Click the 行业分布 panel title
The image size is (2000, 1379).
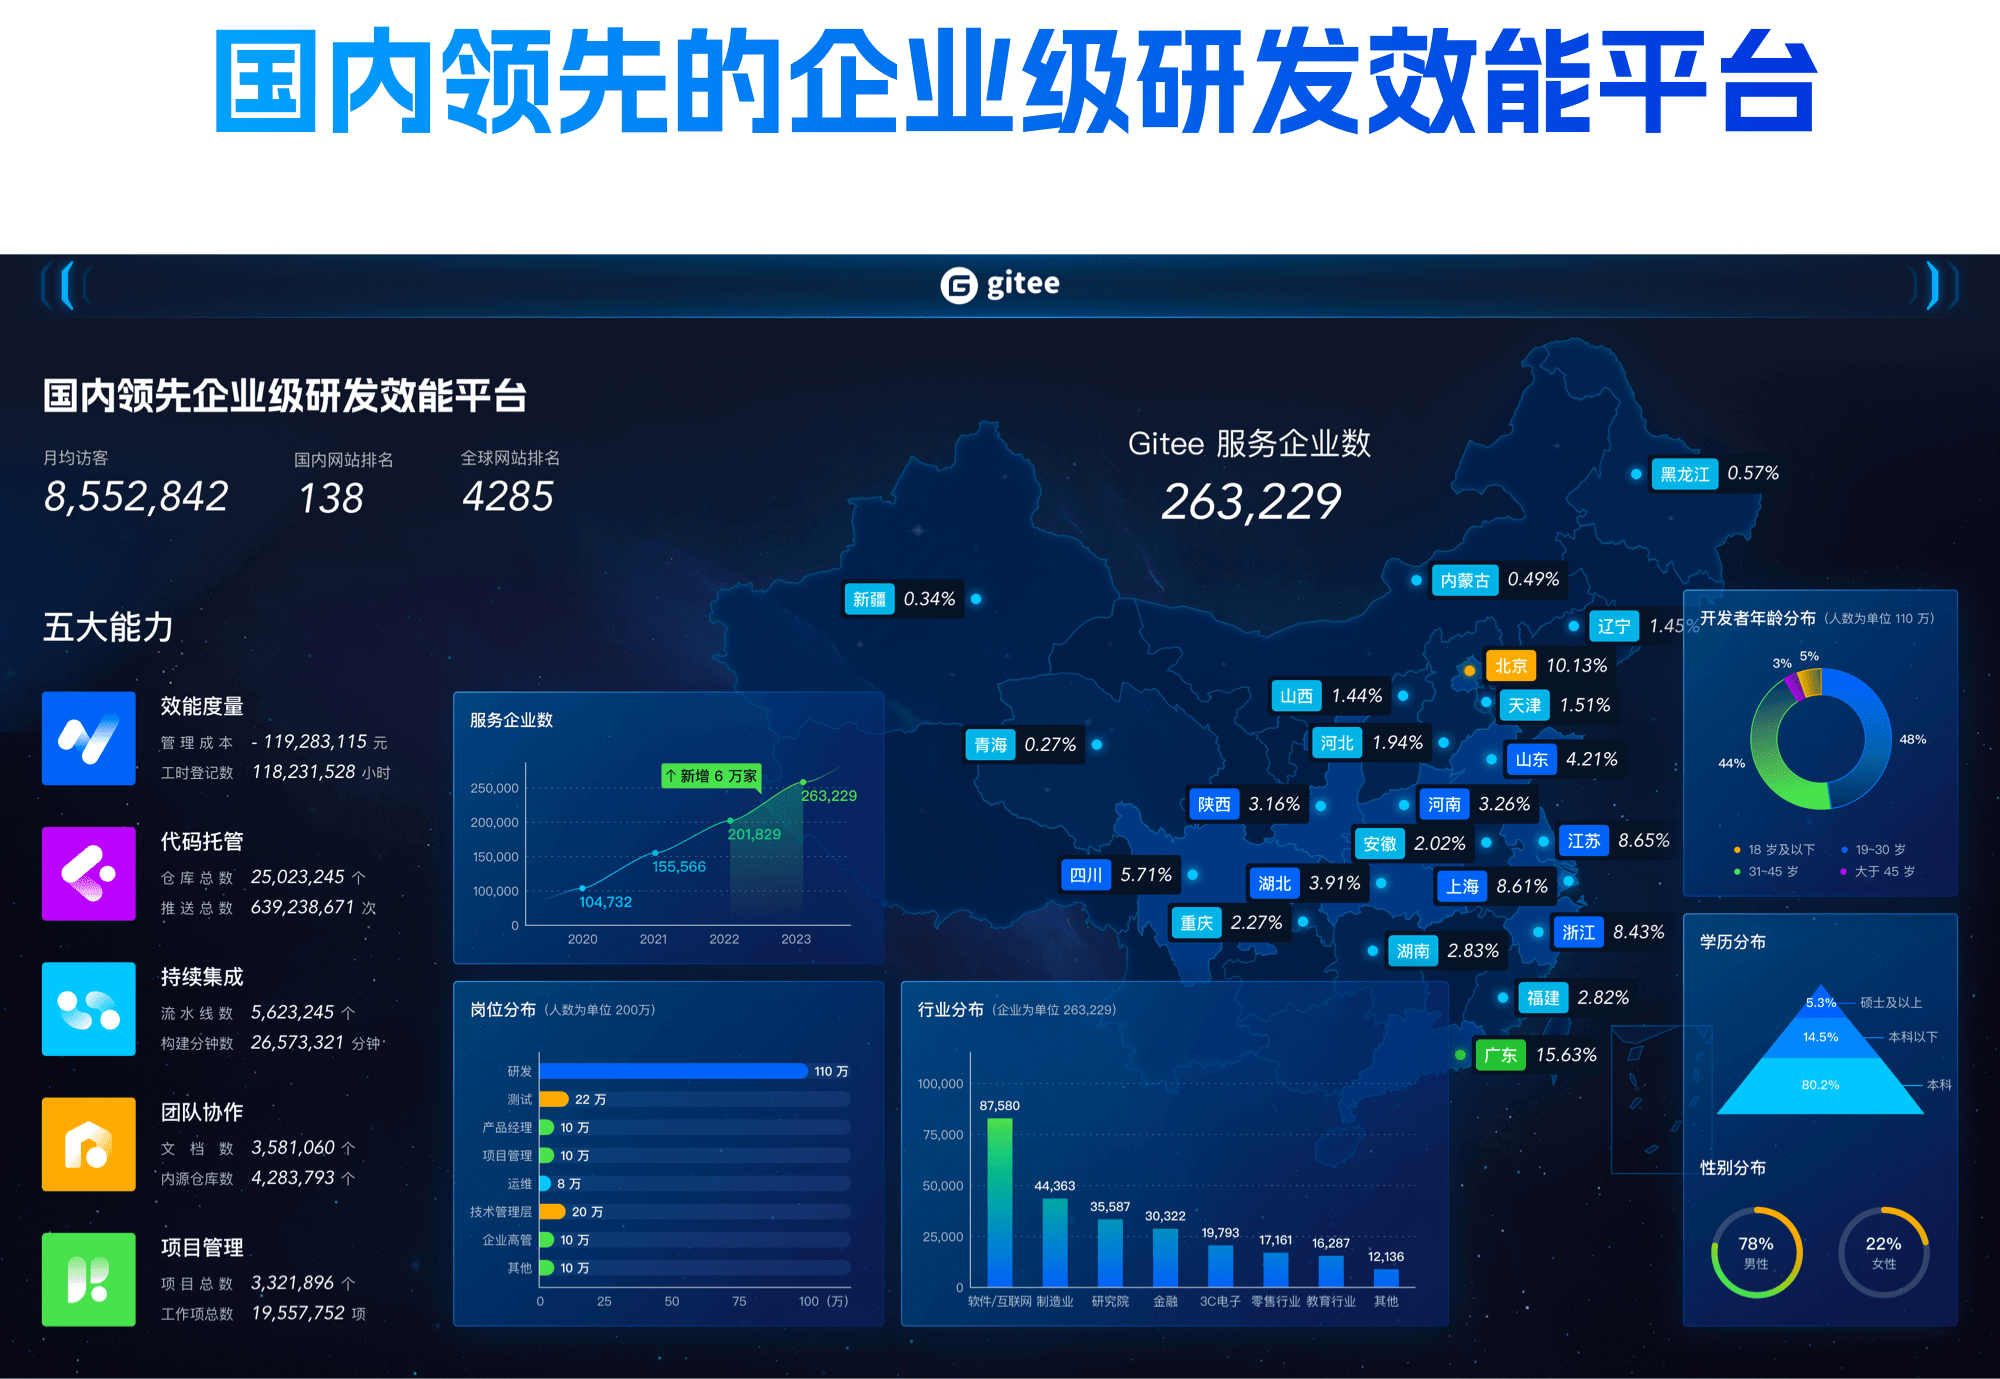point(951,1010)
